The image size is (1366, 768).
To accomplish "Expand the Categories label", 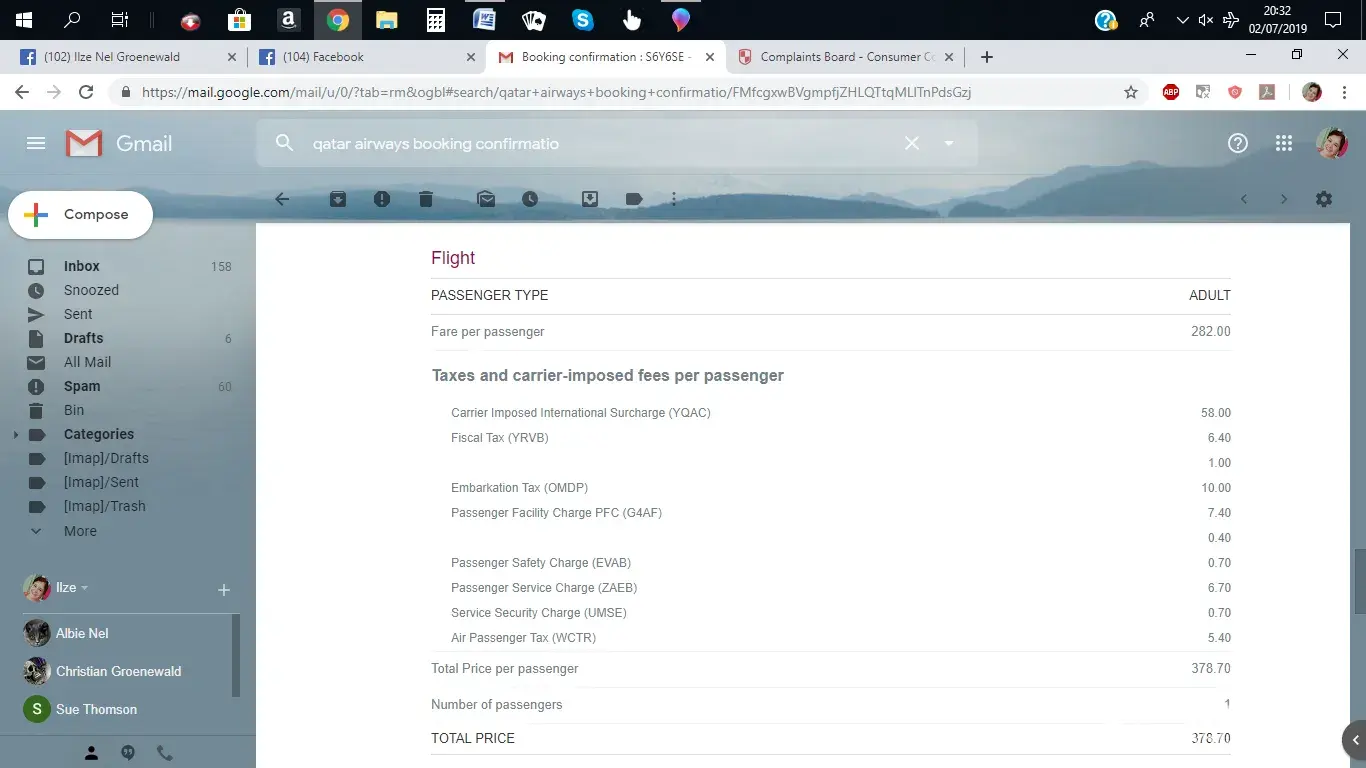I will pyautogui.click(x=15, y=435).
